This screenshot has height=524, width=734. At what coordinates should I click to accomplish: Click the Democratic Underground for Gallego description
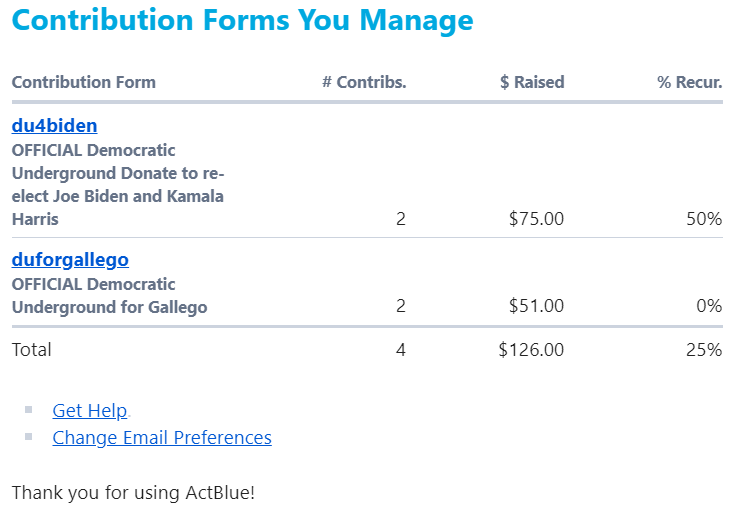[x=109, y=296]
